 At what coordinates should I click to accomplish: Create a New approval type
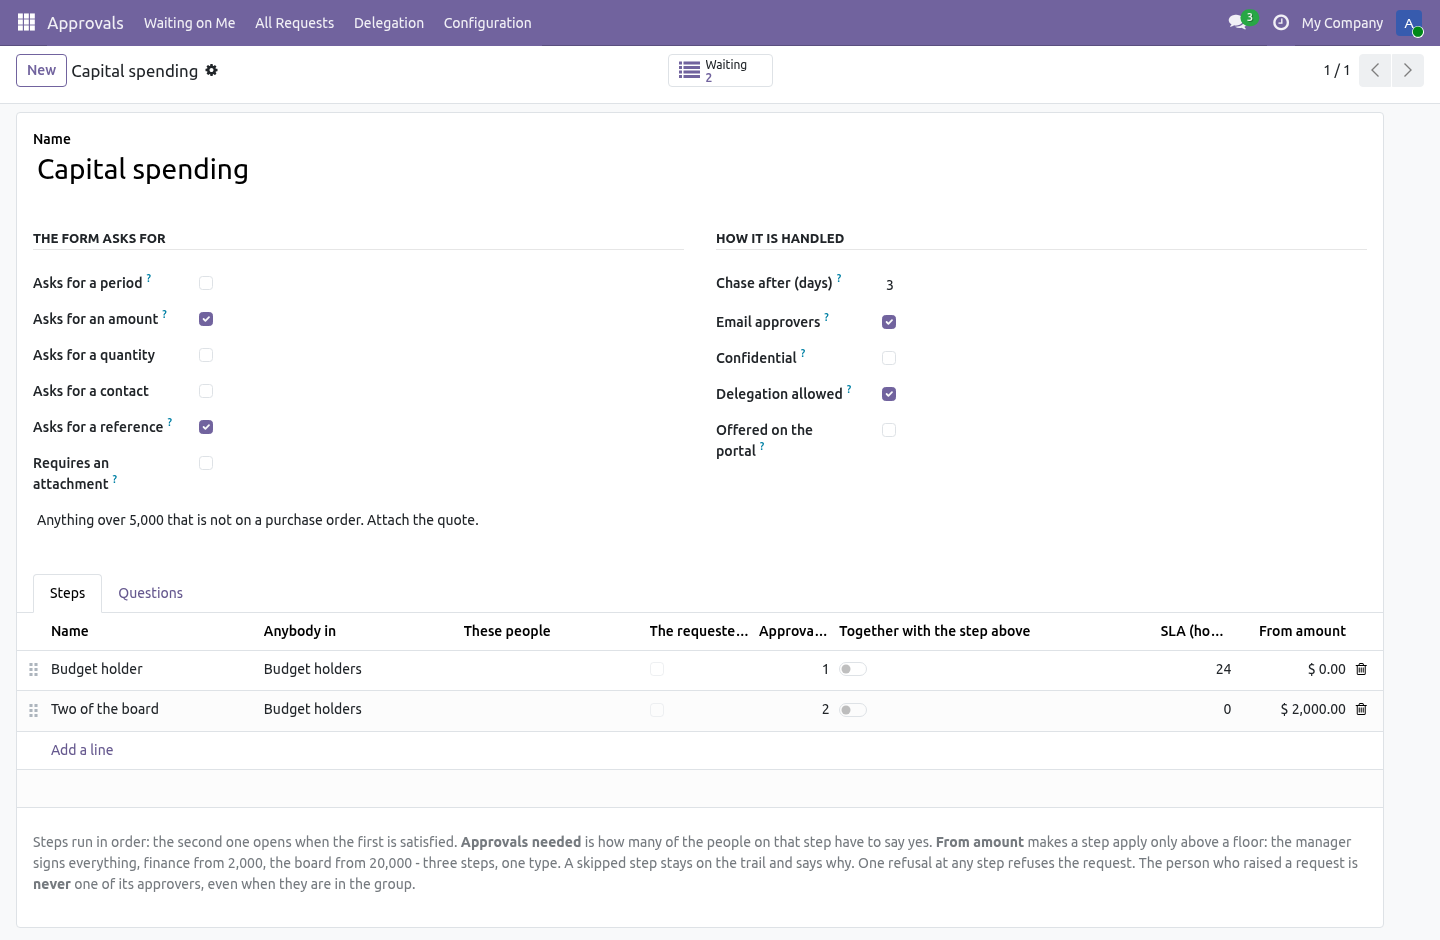[x=41, y=70]
